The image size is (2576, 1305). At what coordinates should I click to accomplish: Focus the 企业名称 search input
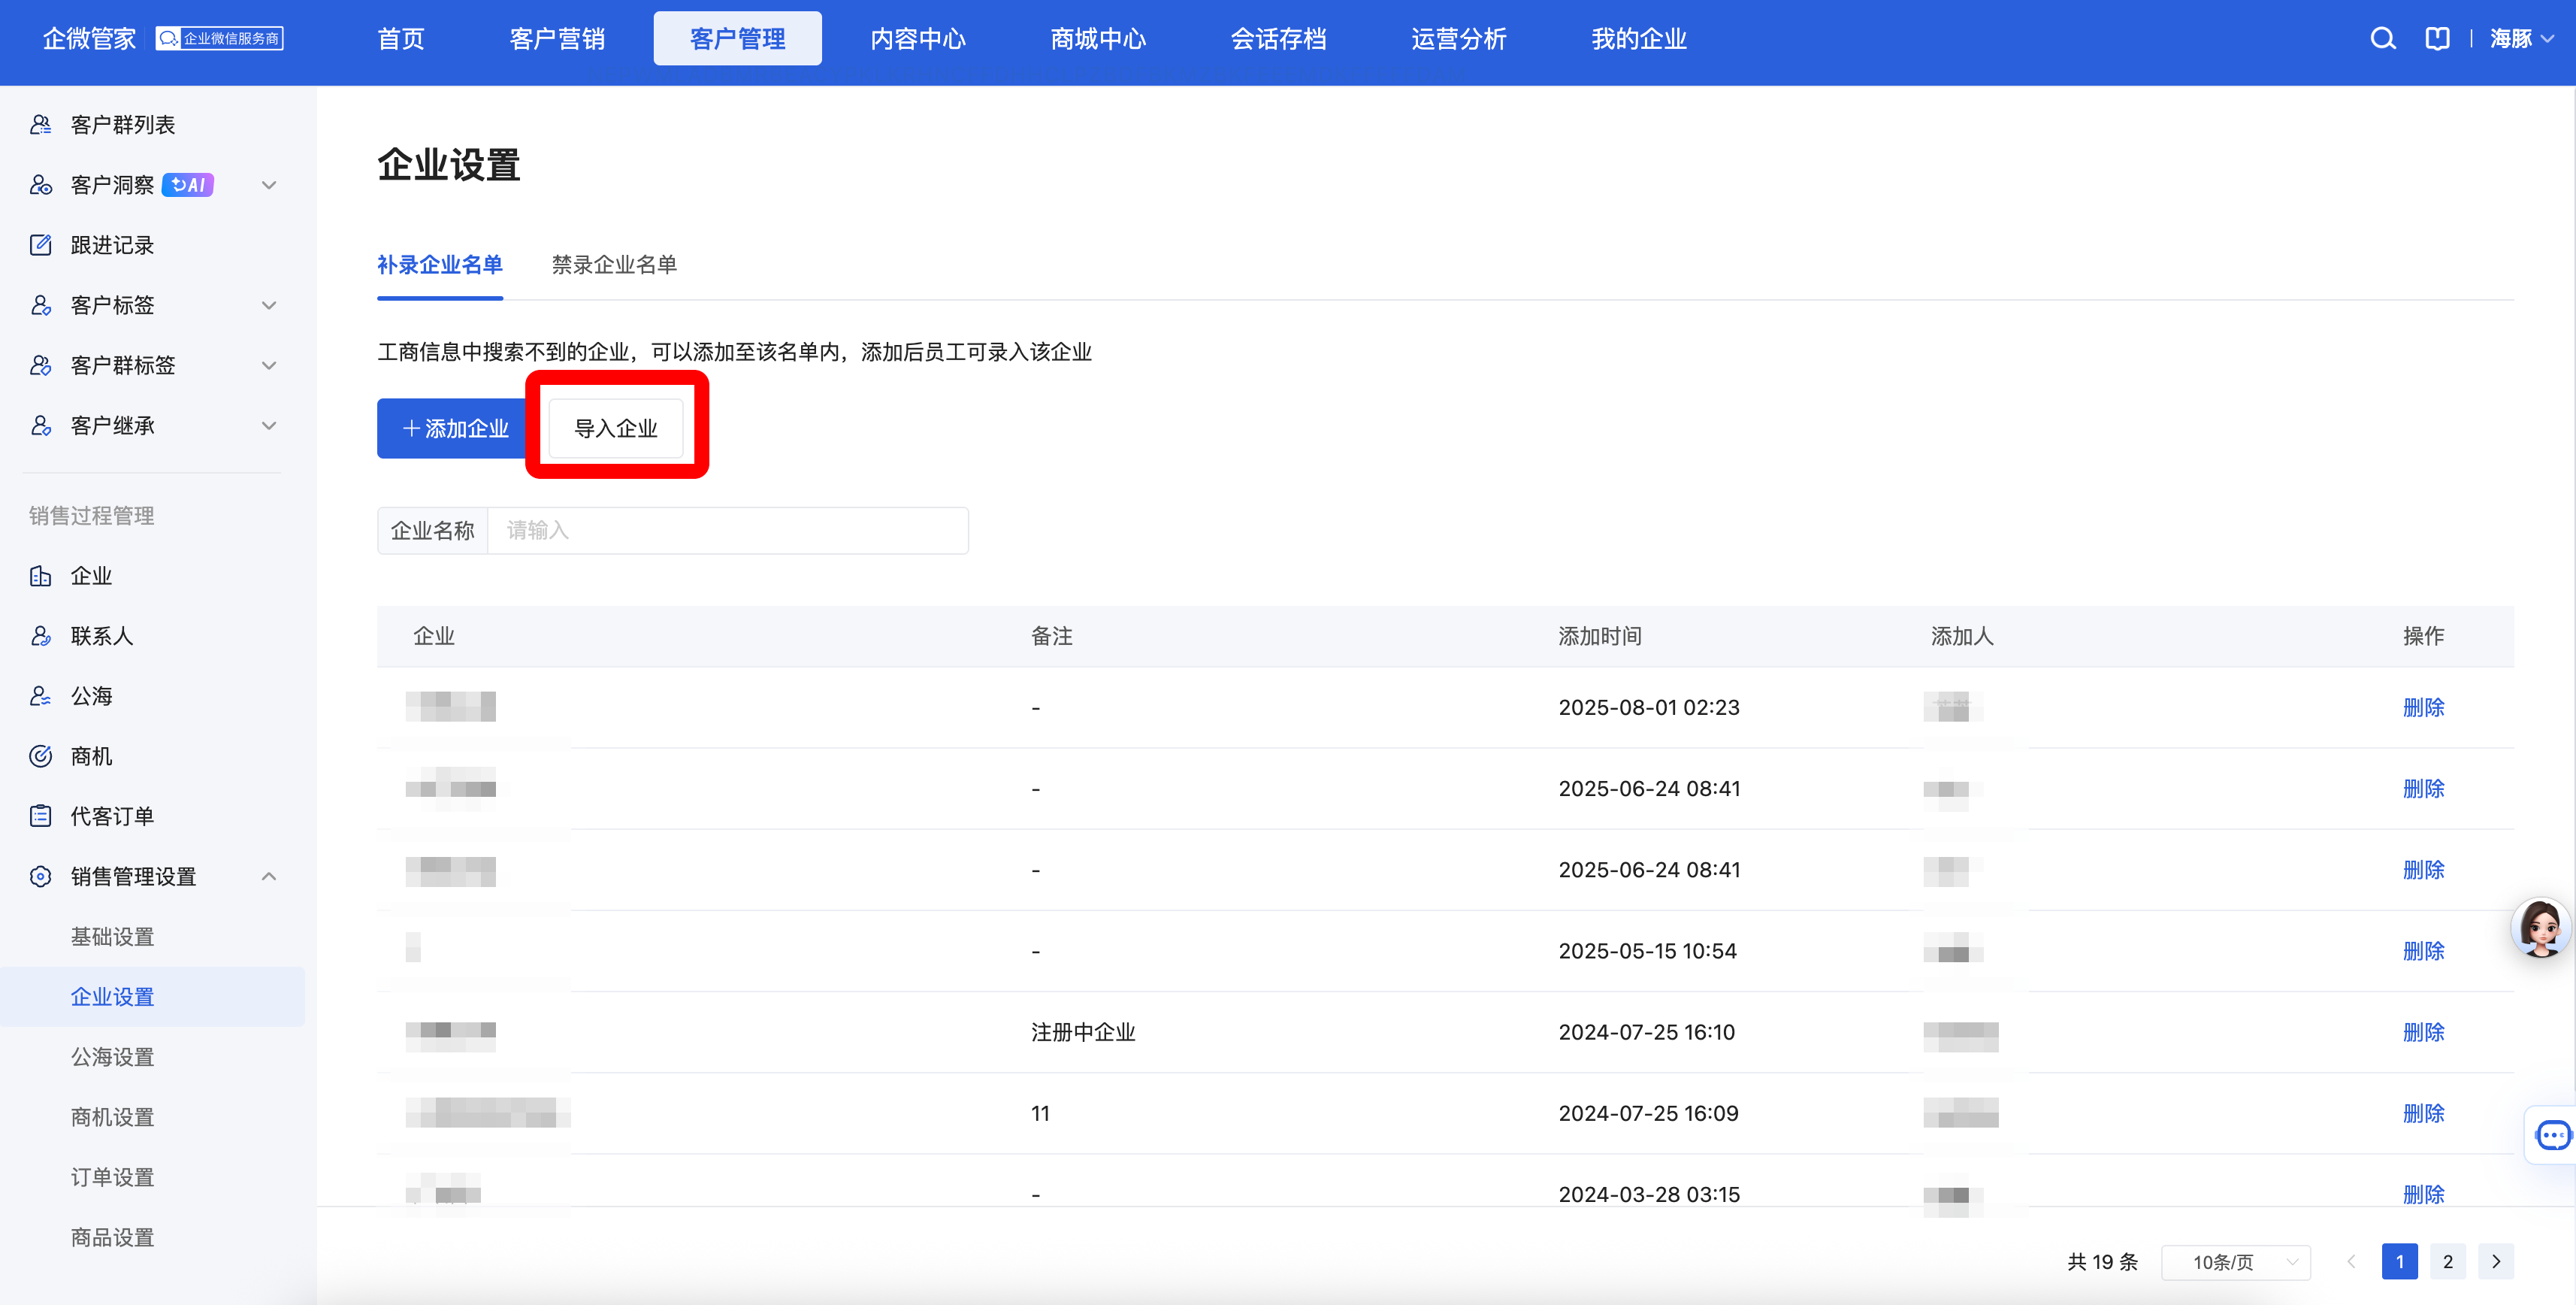coord(727,530)
